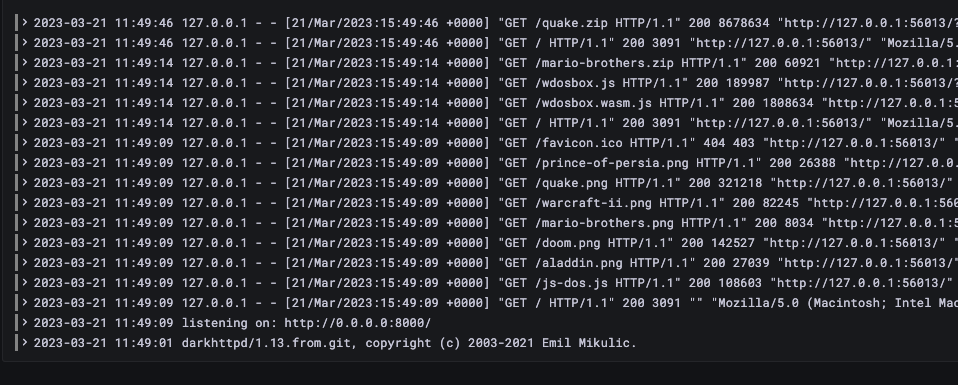Expand the mario-brothers.zip log row chevron
The height and width of the screenshot is (385, 958).
coord(25,62)
